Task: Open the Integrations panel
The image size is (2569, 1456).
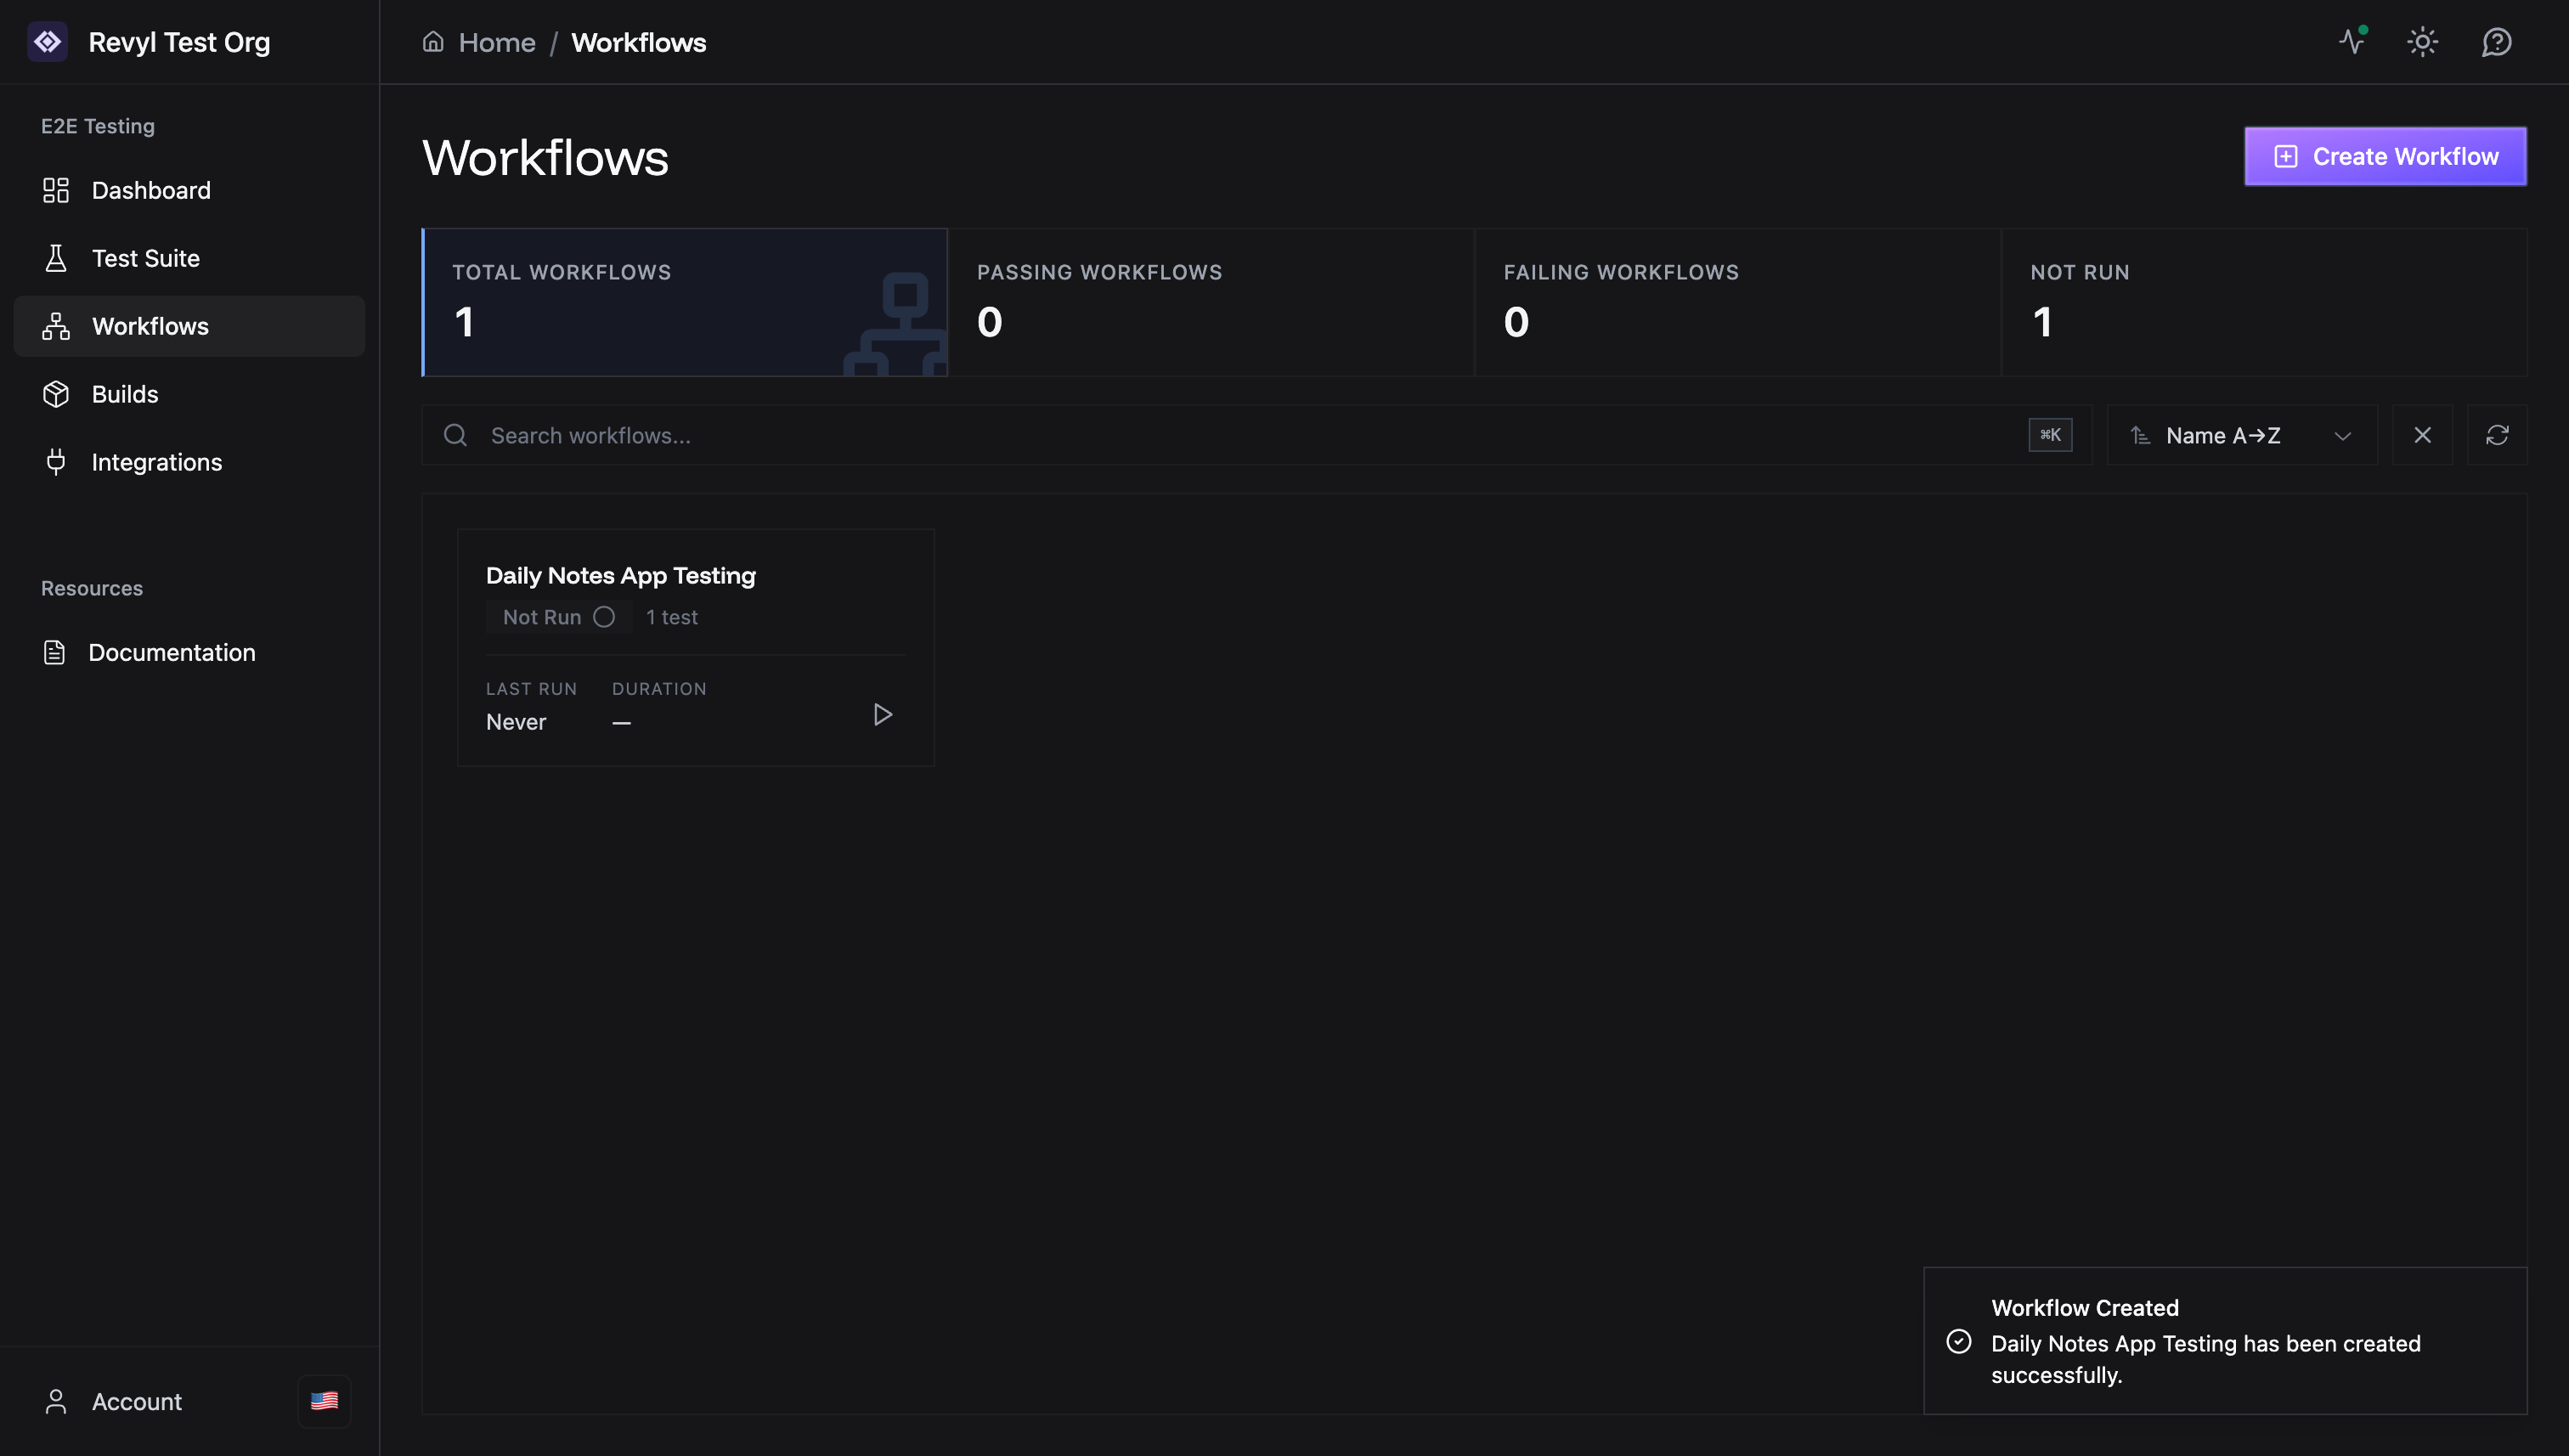Action: pyautogui.click(x=157, y=461)
